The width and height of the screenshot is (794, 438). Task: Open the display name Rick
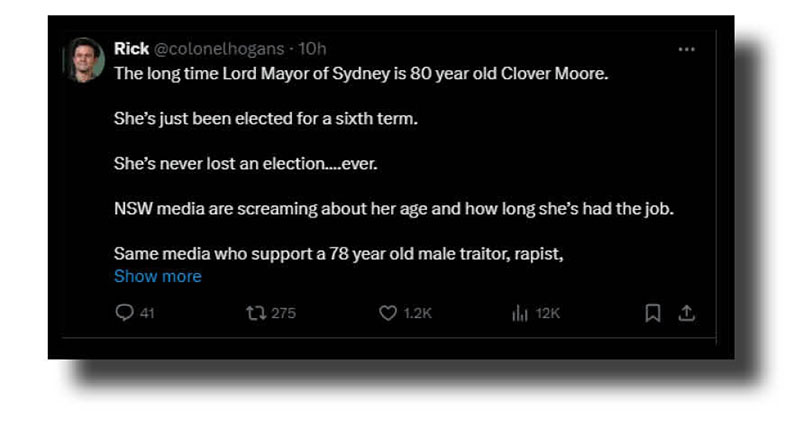(131, 48)
